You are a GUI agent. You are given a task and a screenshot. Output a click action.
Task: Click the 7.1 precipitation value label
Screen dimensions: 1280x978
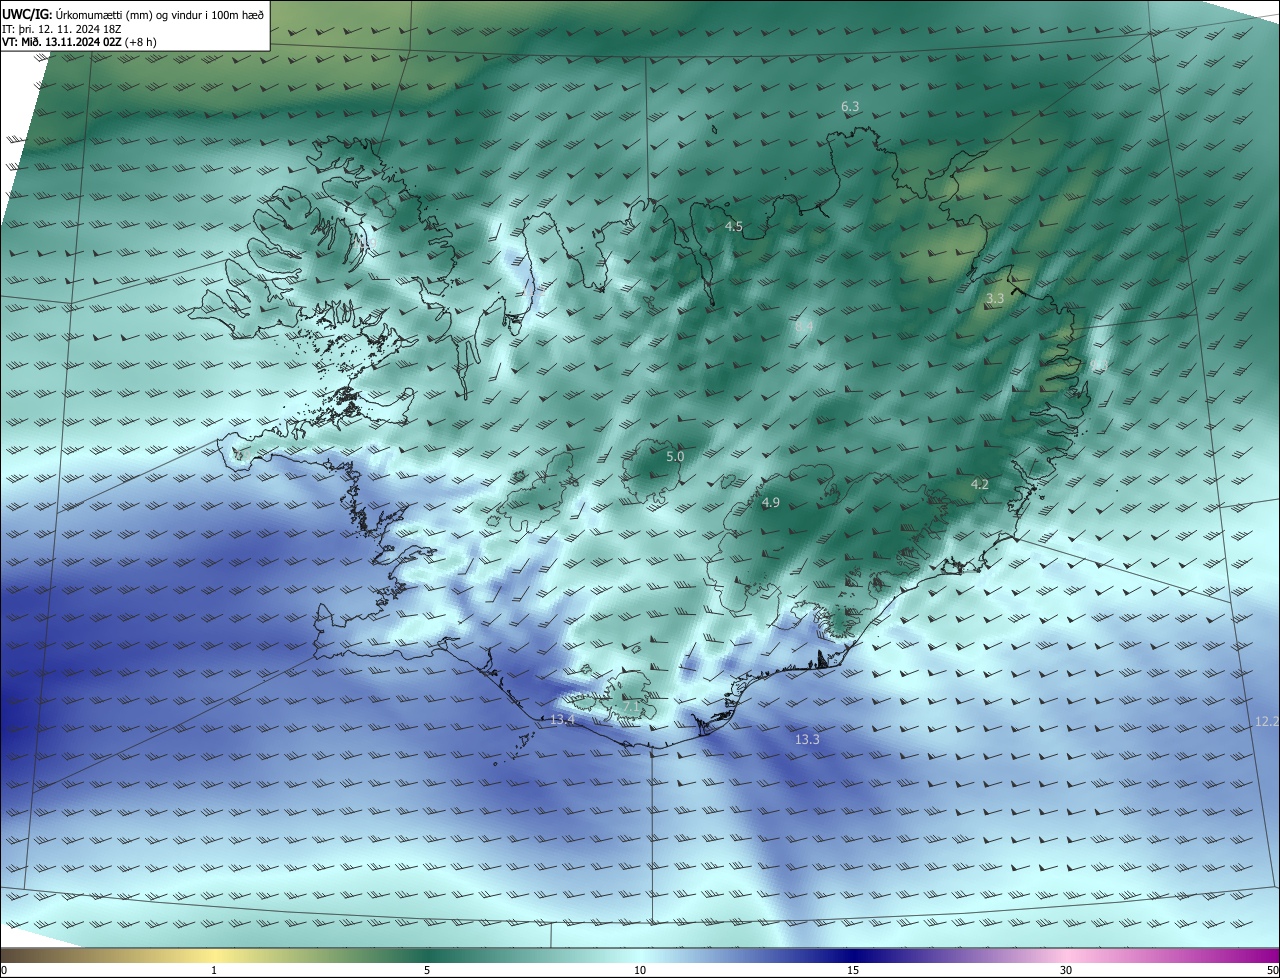pos(631,707)
